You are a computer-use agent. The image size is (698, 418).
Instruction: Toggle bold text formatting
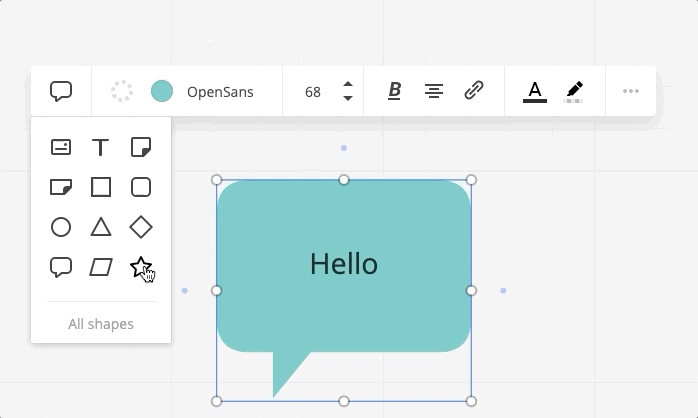point(394,91)
